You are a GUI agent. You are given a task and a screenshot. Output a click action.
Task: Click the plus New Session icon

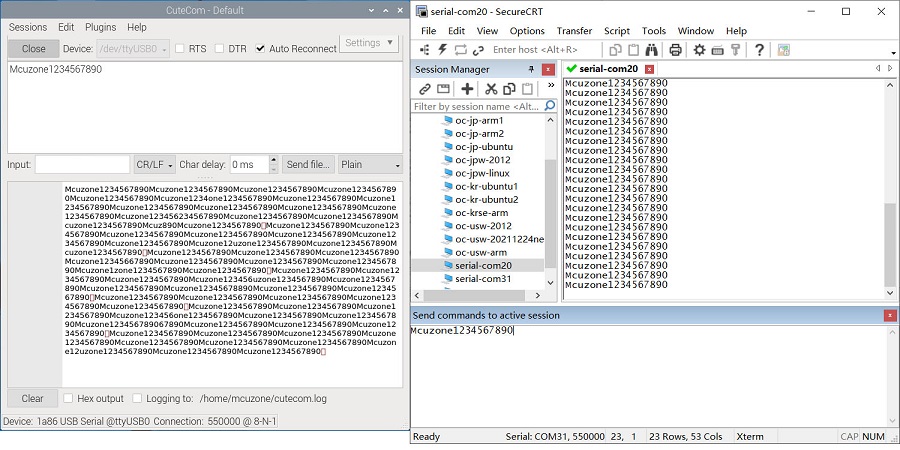467,88
